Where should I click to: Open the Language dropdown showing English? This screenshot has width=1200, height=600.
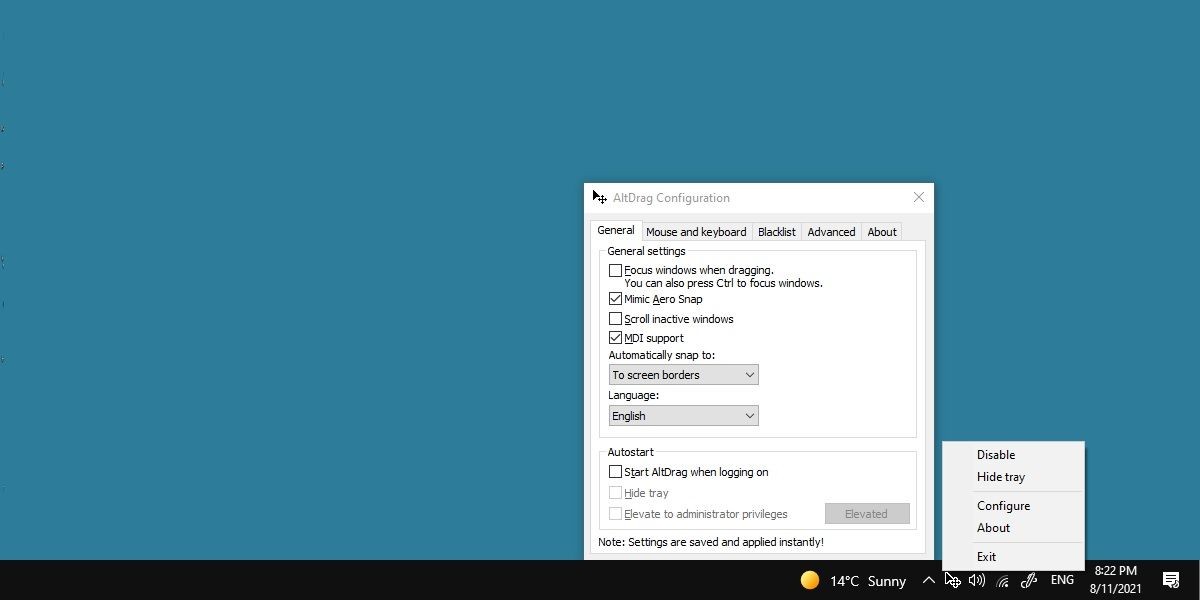point(683,416)
